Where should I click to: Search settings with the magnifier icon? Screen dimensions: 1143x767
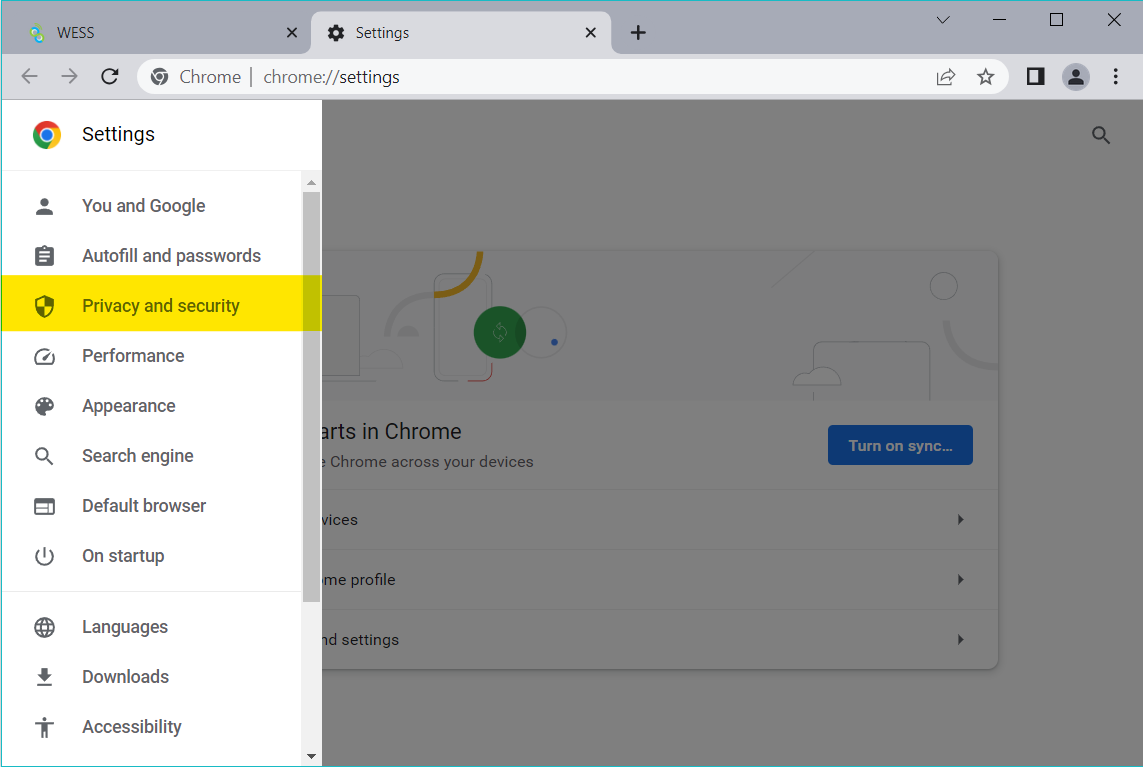coord(1101,135)
